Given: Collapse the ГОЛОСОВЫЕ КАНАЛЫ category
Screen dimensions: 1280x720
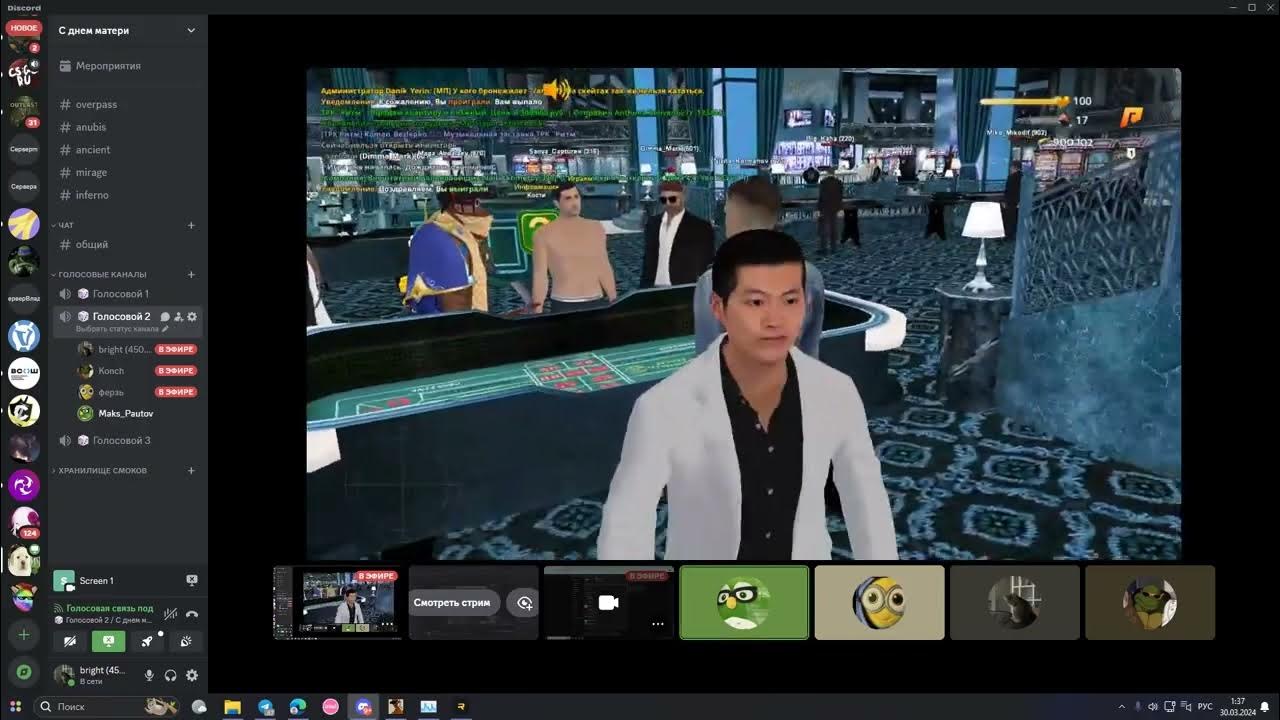Looking at the screenshot, I should (102, 274).
